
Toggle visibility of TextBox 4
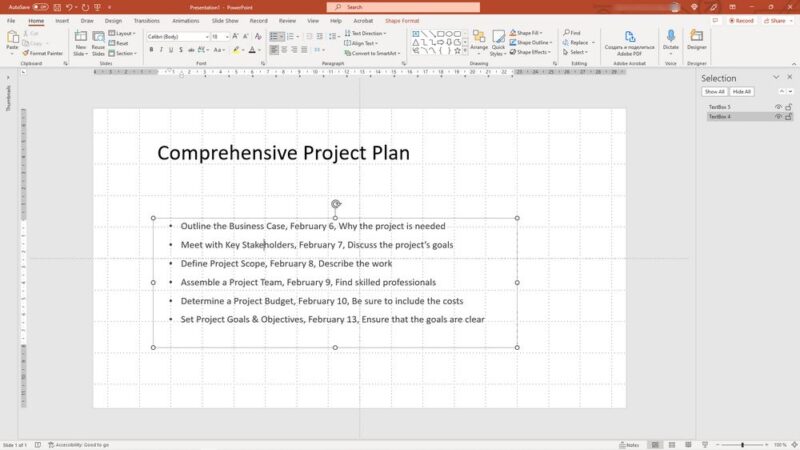coord(778,116)
